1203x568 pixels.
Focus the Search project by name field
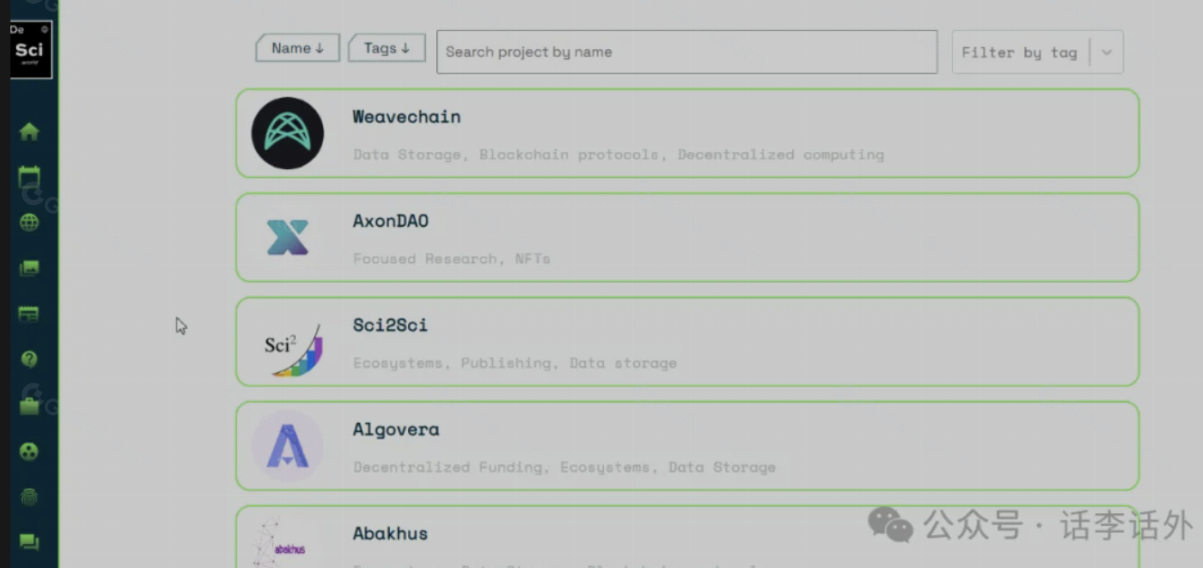click(x=686, y=52)
